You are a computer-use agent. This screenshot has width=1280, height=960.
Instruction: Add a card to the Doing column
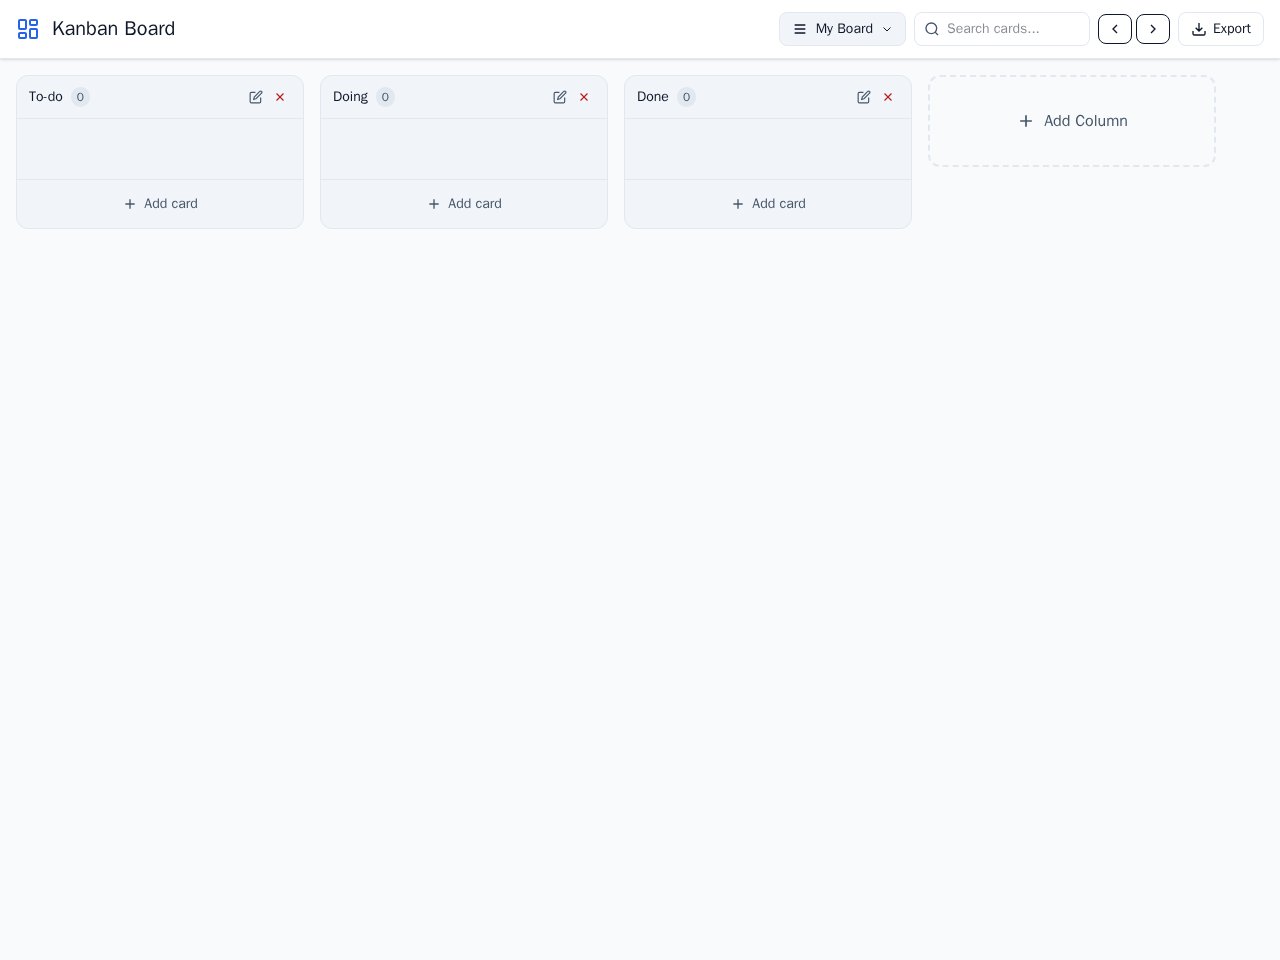(x=464, y=204)
